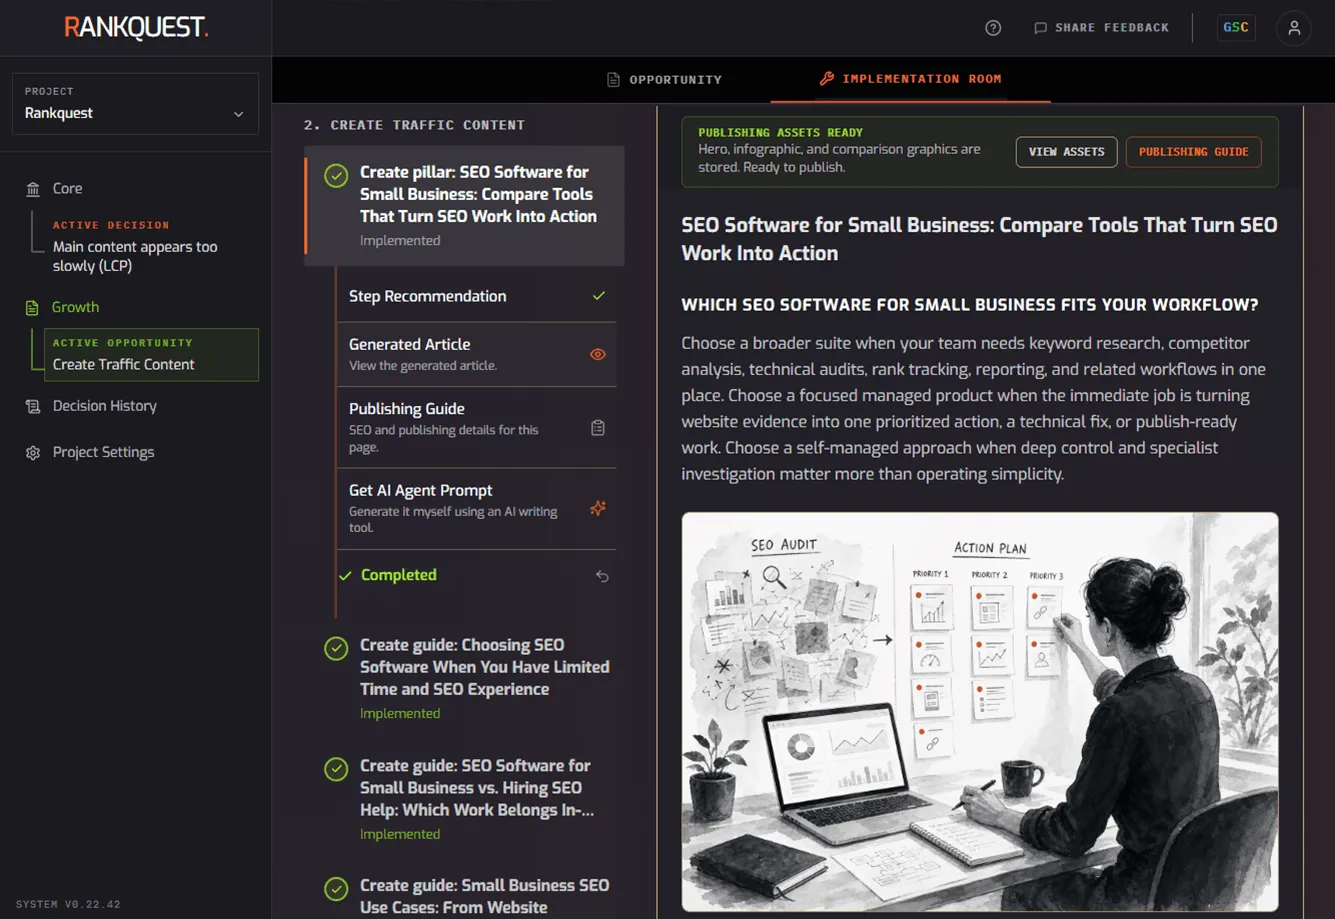Click '2. CREATE TRAFFIC CONTENT' section heading

[x=414, y=125]
